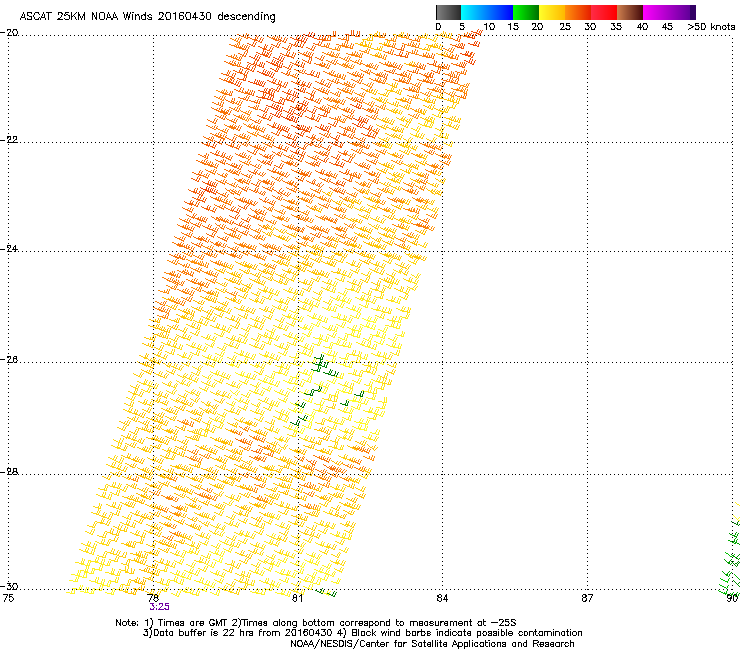740x650 pixels.
Task: Click the 78 longitude axis label
Action: [x=153, y=598]
